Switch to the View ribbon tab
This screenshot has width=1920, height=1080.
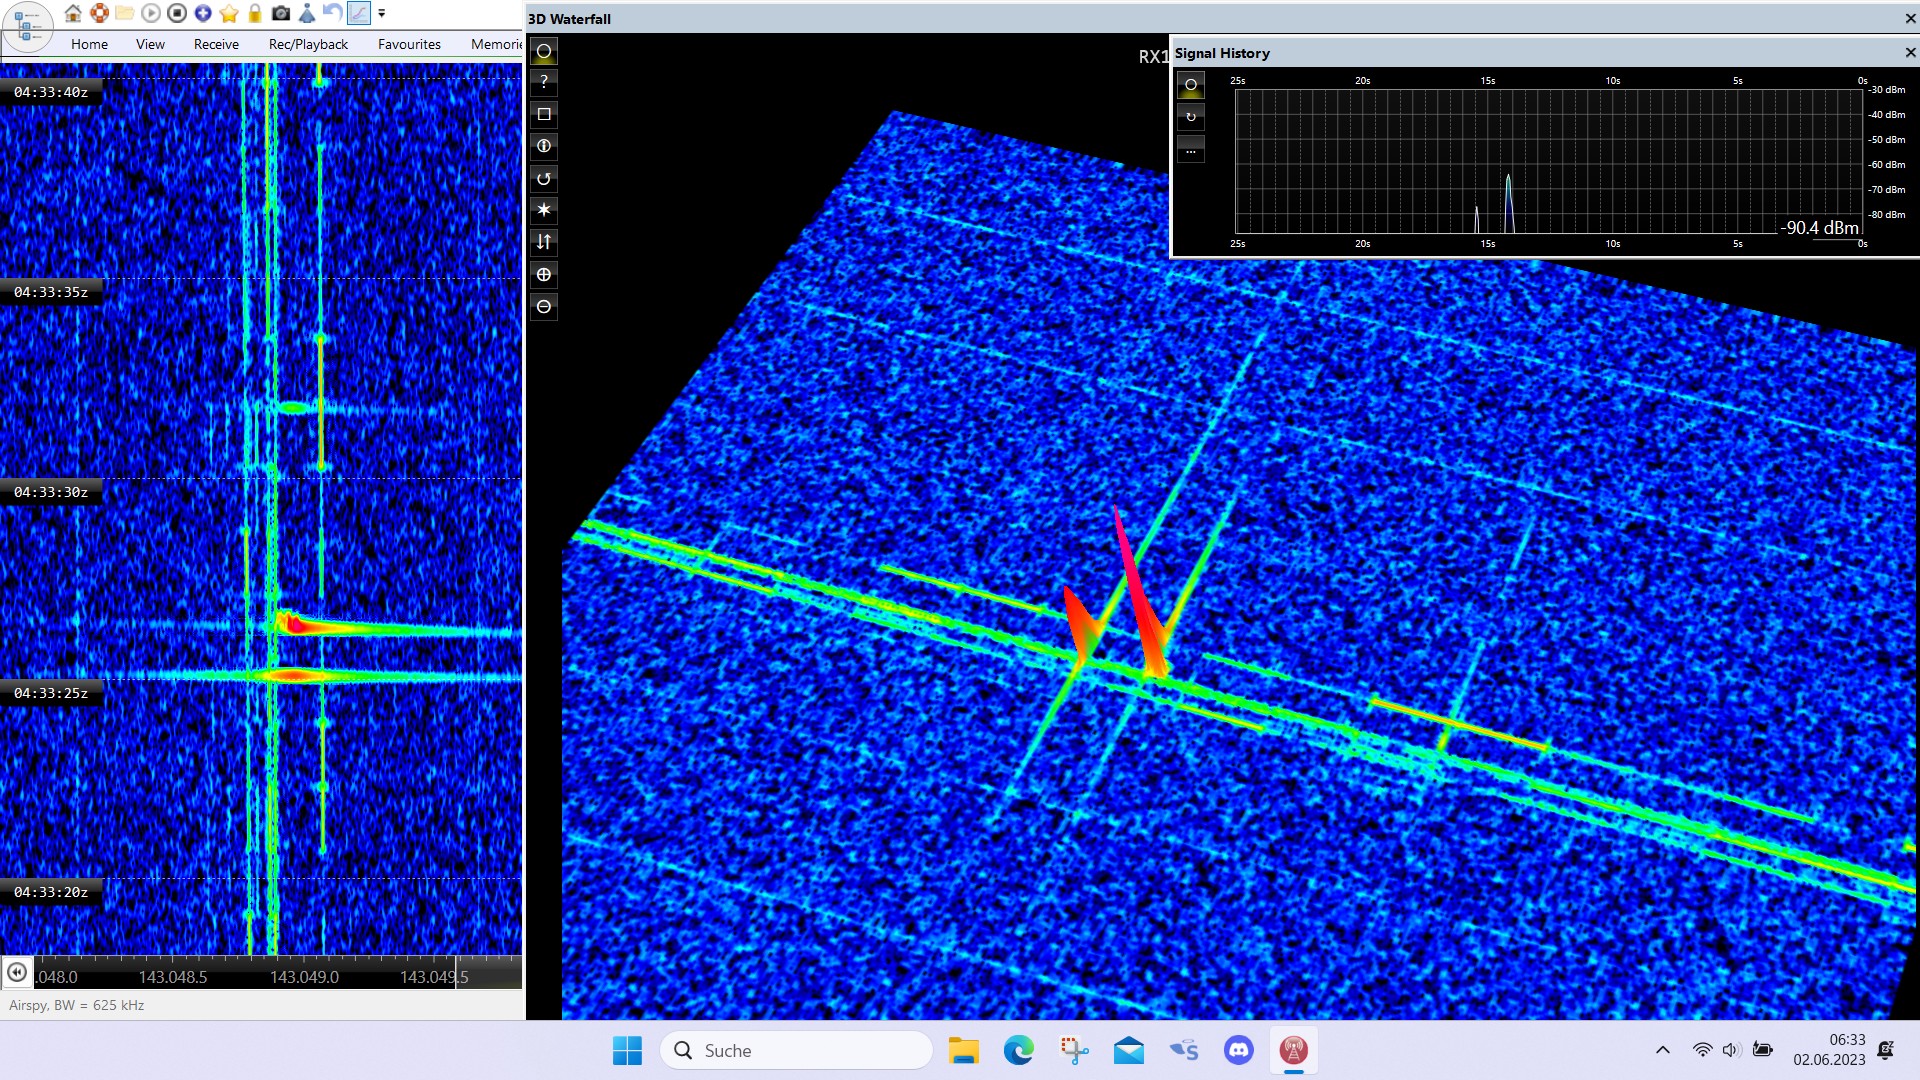(150, 44)
